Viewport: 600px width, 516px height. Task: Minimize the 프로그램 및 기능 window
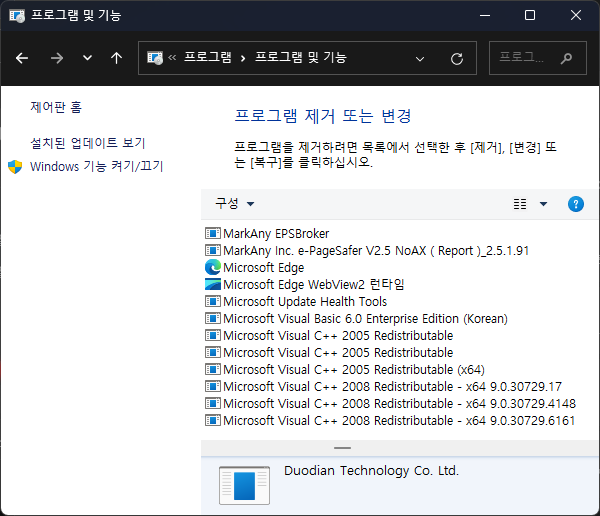[485, 15]
